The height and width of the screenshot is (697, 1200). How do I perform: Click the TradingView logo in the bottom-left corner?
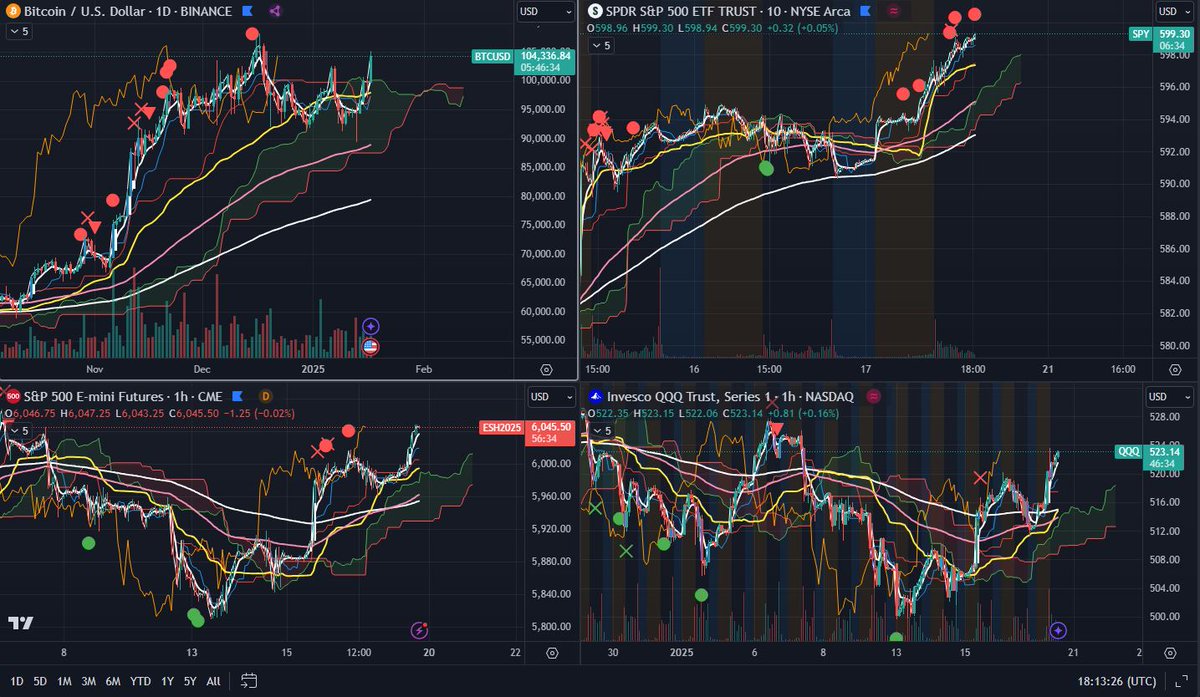click(x=22, y=622)
